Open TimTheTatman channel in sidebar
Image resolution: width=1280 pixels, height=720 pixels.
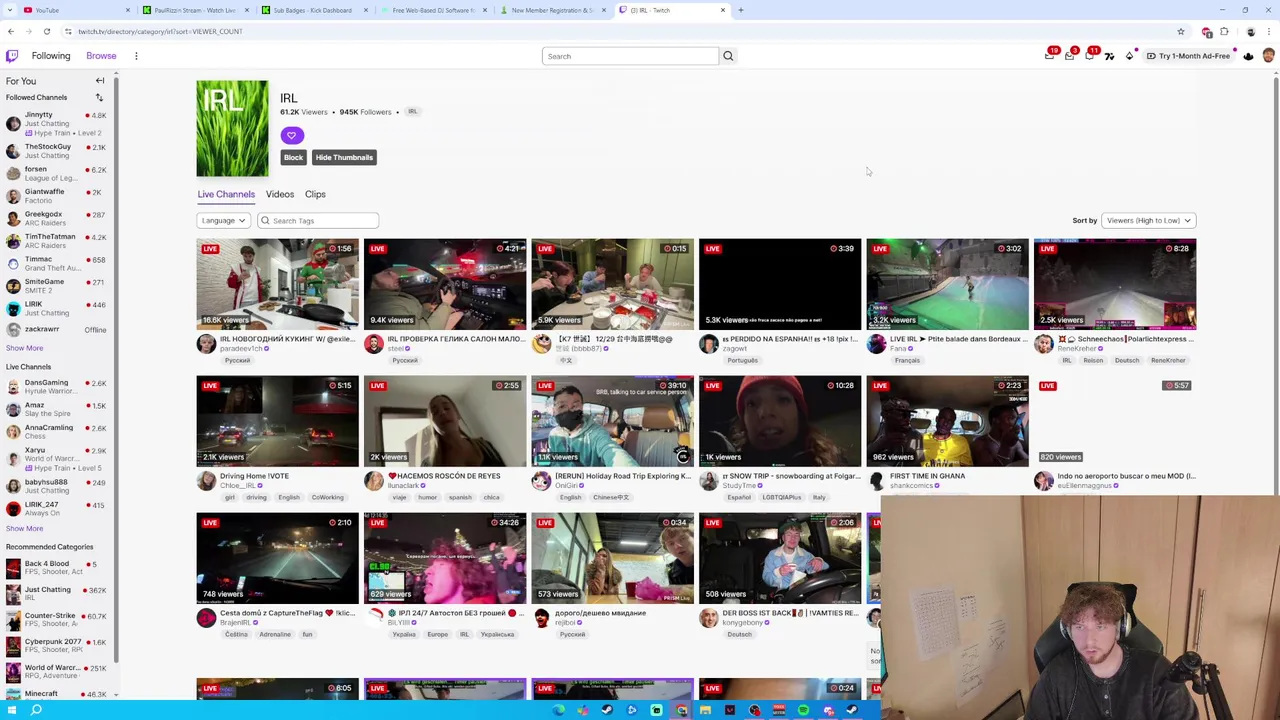[58, 241]
